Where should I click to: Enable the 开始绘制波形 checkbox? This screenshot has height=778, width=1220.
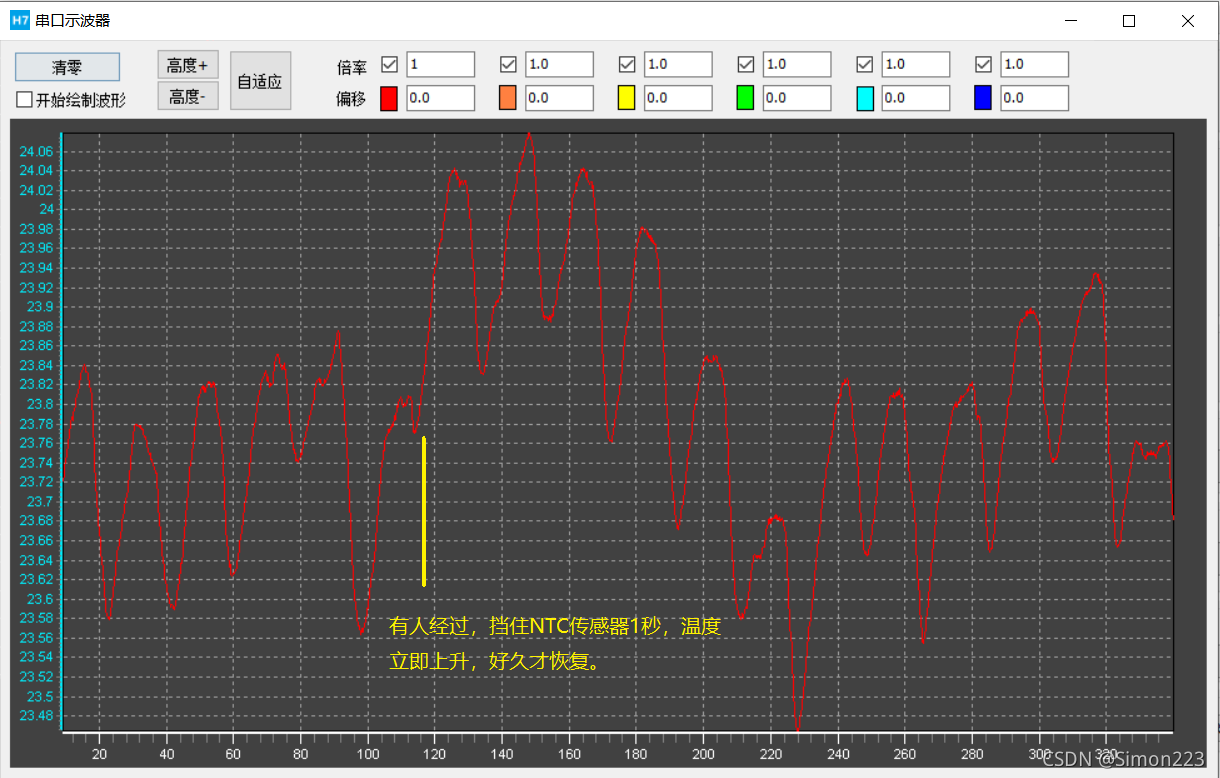[x=25, y=100]
